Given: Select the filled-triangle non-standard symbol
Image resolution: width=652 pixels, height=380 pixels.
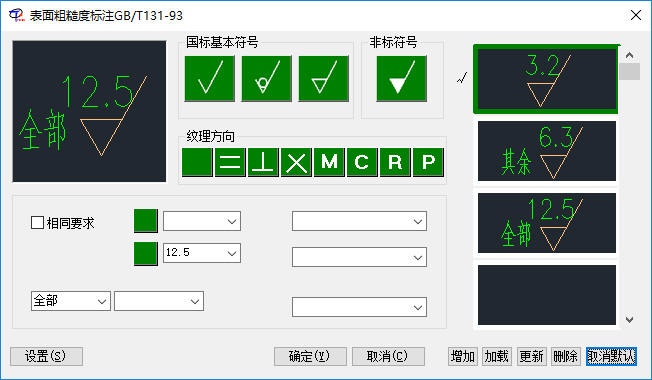Looking at the screenshot, I should tap(401, 78).
